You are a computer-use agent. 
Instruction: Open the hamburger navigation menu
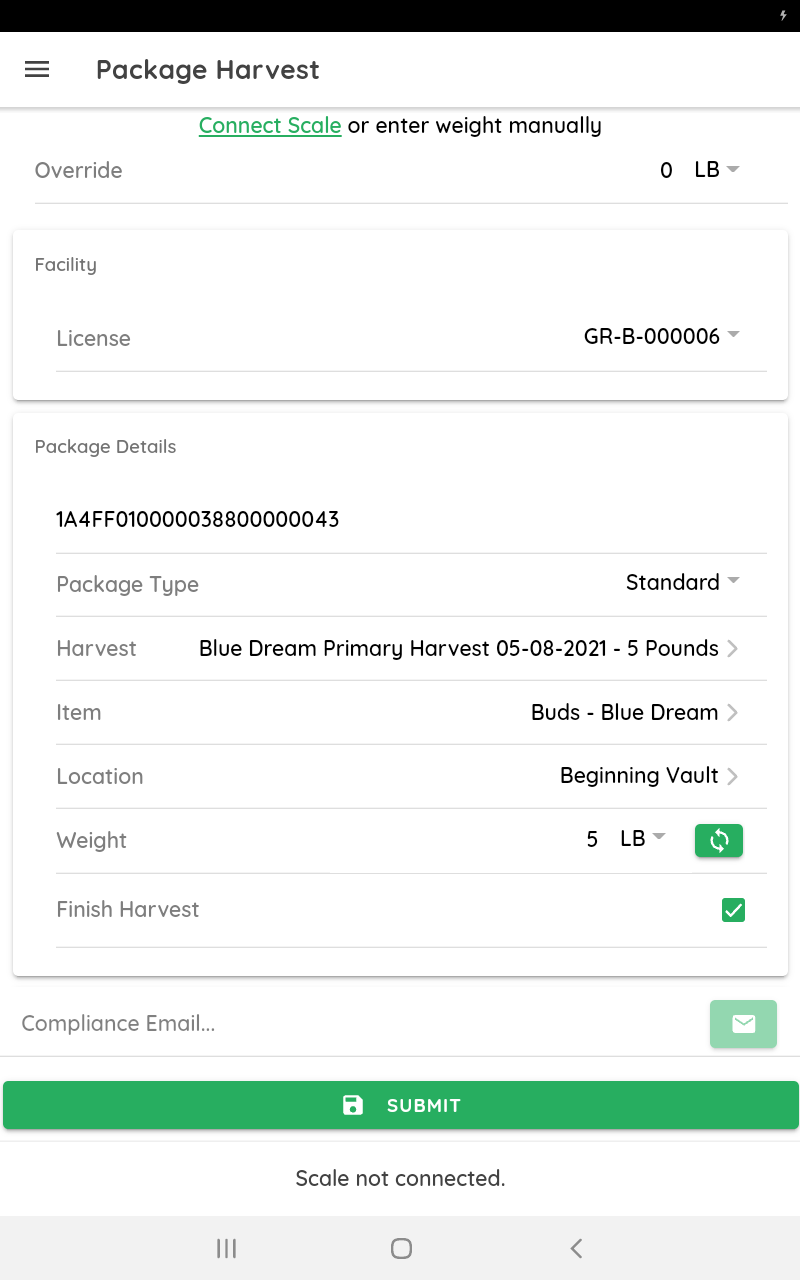[x=37, y=70]
